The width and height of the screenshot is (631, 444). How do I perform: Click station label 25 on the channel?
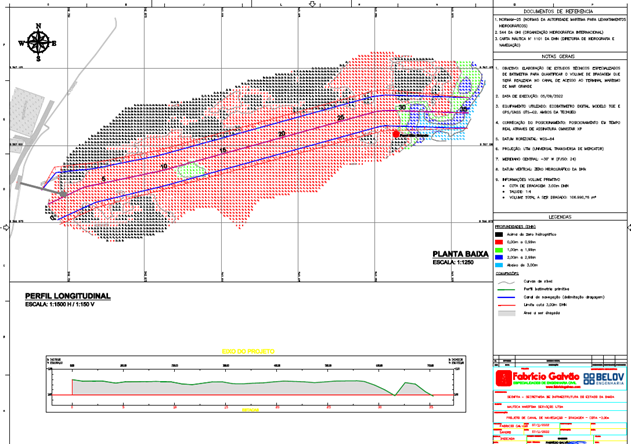(340, 118)
